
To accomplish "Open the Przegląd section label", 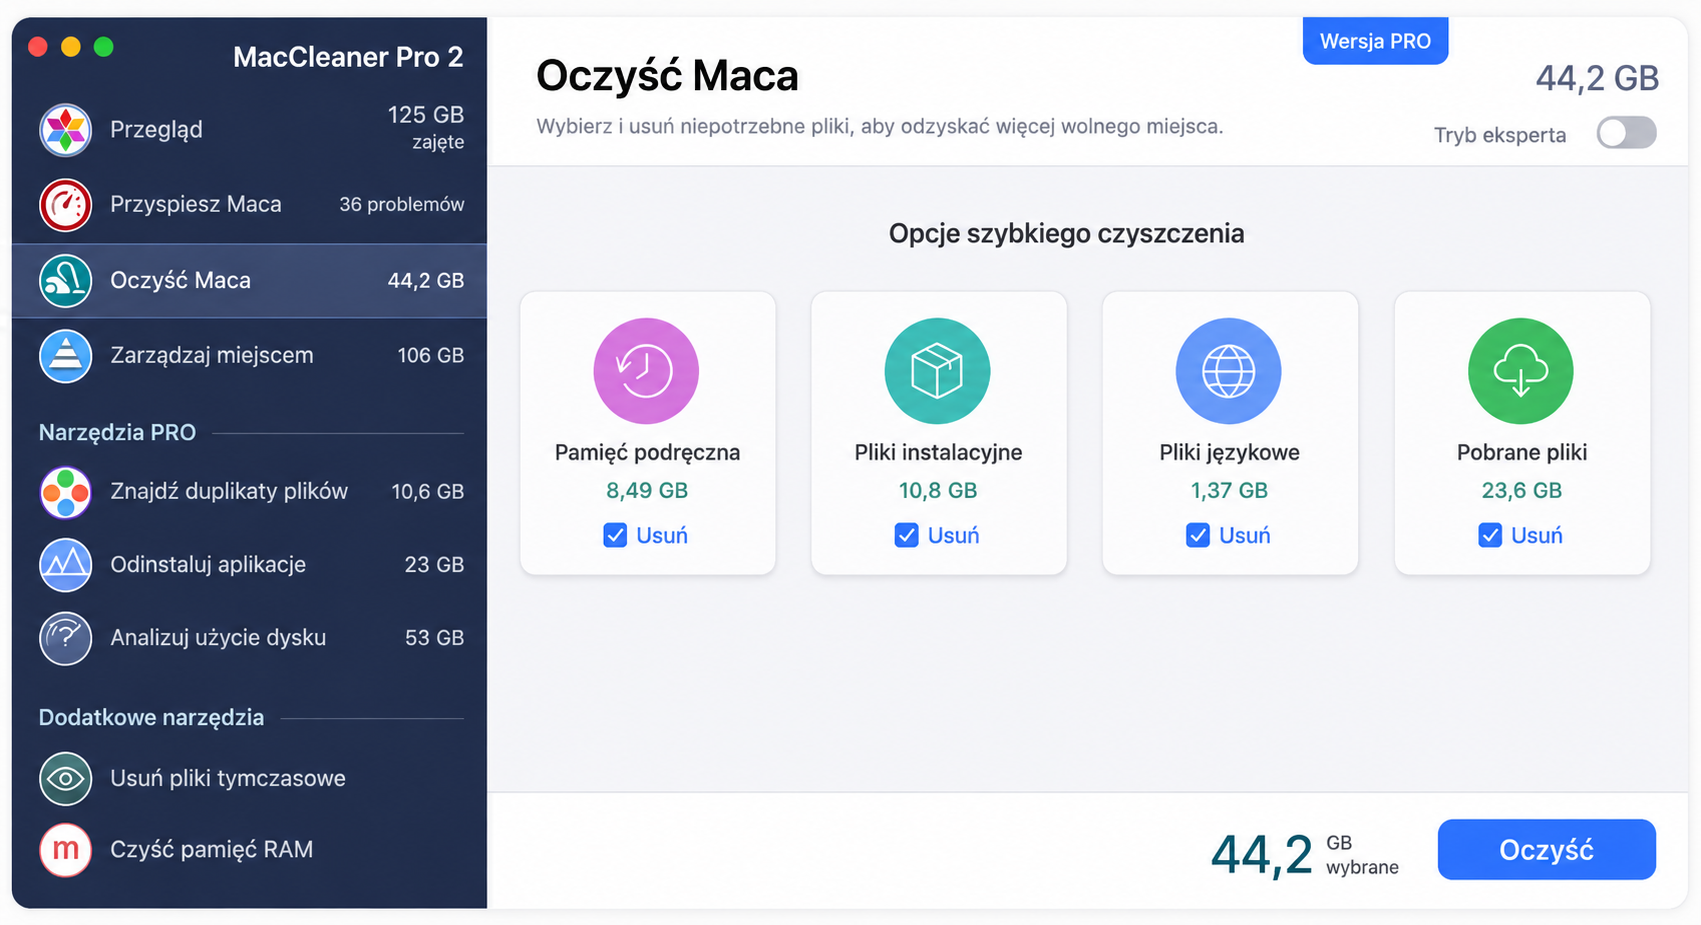I will [x=156, y=130].
